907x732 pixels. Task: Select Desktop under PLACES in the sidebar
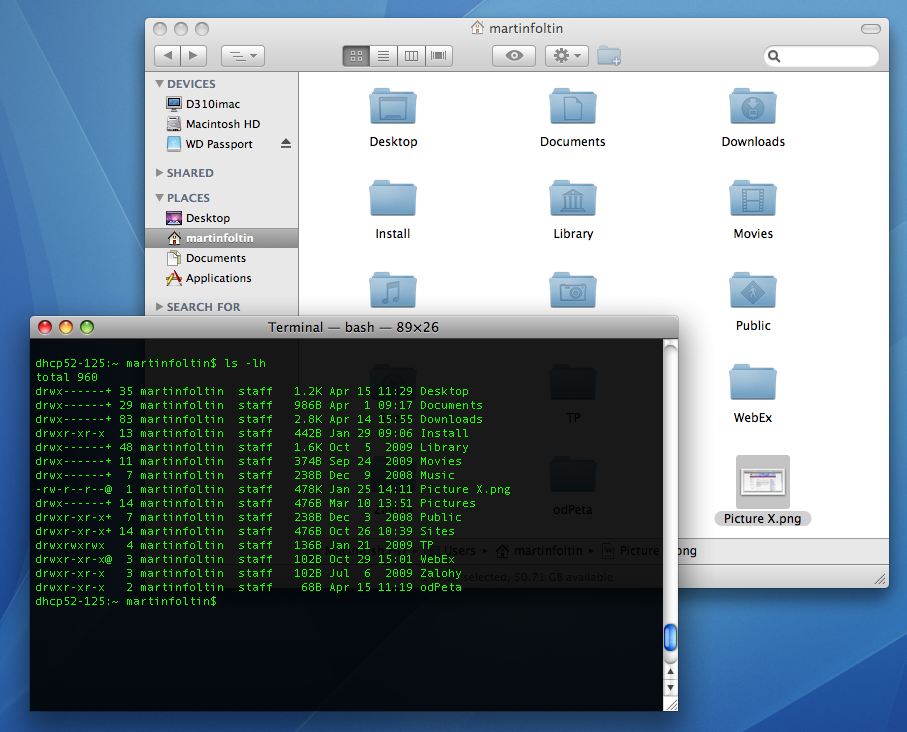coord(222,218)
